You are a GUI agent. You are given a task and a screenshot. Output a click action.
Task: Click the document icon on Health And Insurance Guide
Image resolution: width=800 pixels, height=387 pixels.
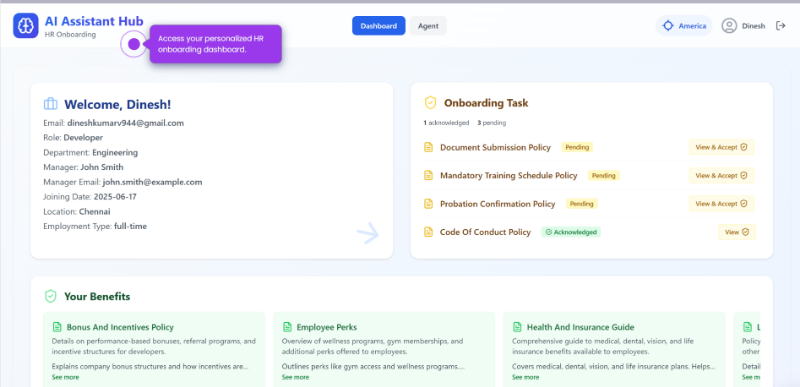517,327
